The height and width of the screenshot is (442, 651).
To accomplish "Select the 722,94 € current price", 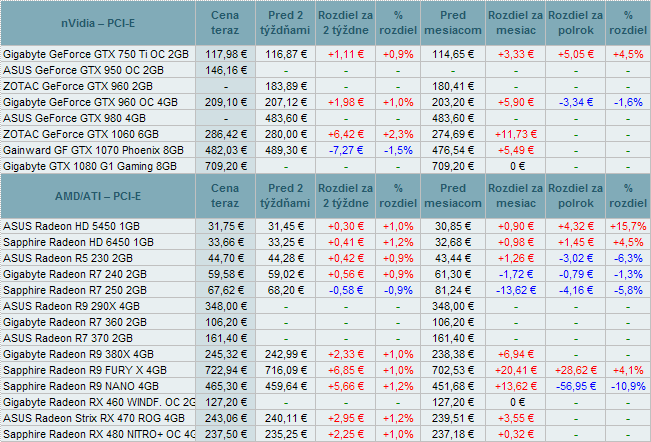I will [226, 370].
